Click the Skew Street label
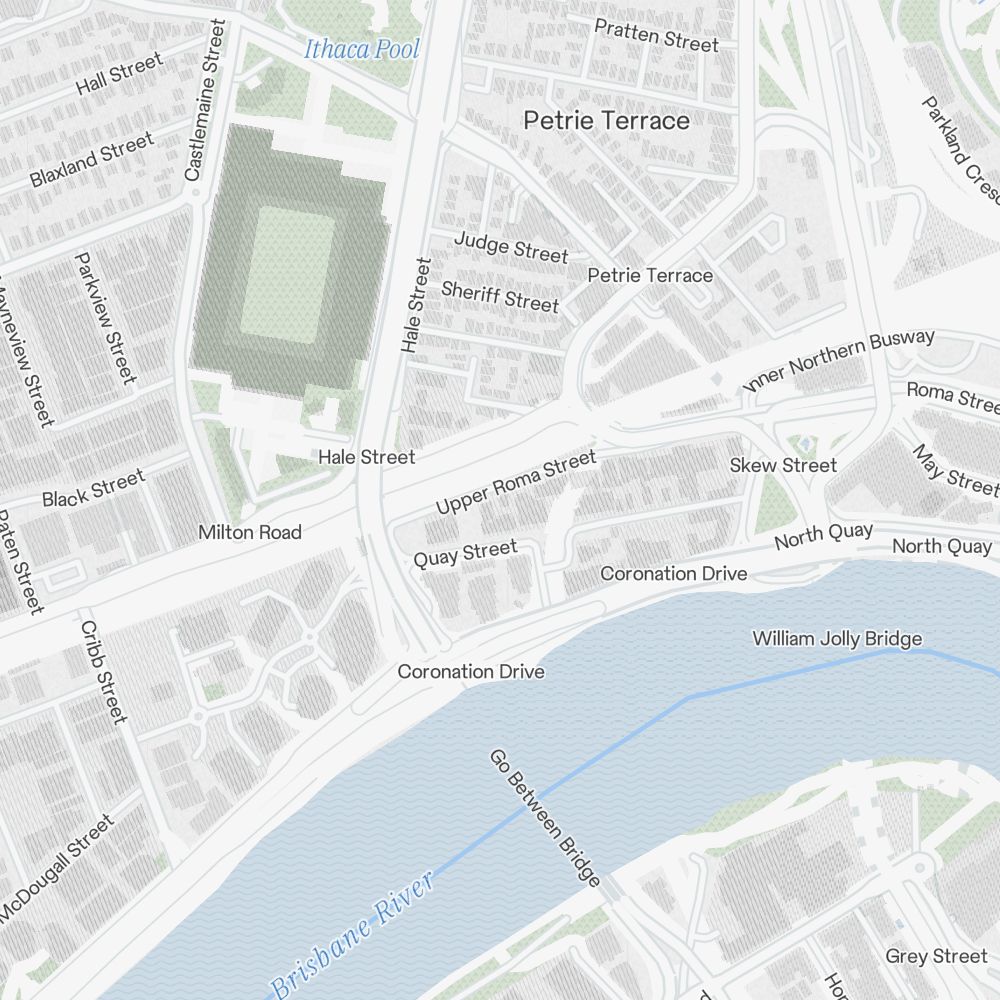1000x1000 pixels. tap(783, 465)
